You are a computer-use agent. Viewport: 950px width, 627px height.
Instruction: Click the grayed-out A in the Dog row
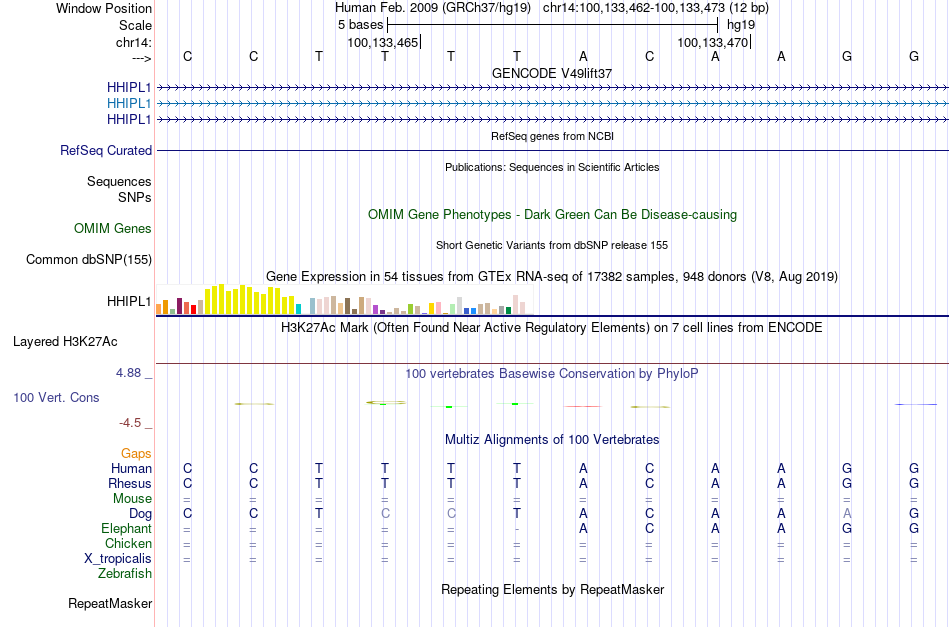pyautogui.click(x=847, y=514)
